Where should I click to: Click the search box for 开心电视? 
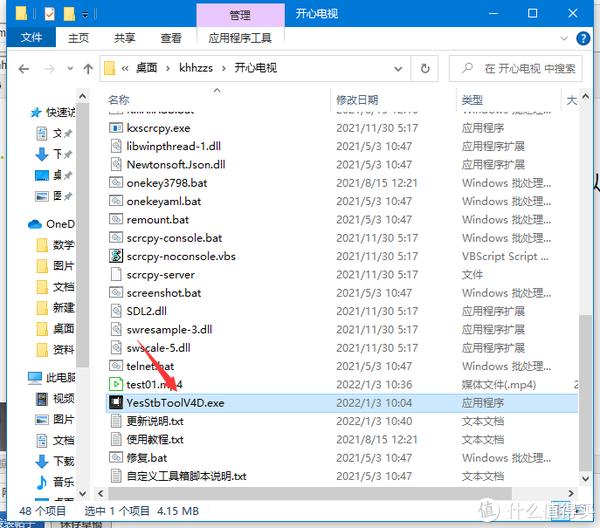[x=515, y=69]
